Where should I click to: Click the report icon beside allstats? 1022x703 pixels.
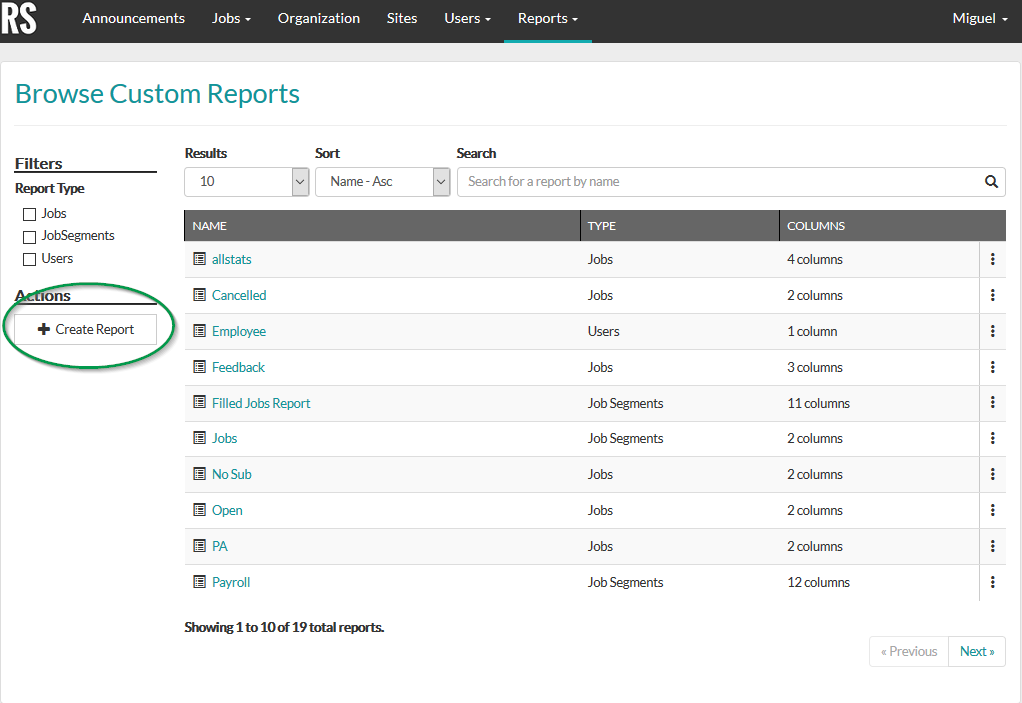pos(198,258)
